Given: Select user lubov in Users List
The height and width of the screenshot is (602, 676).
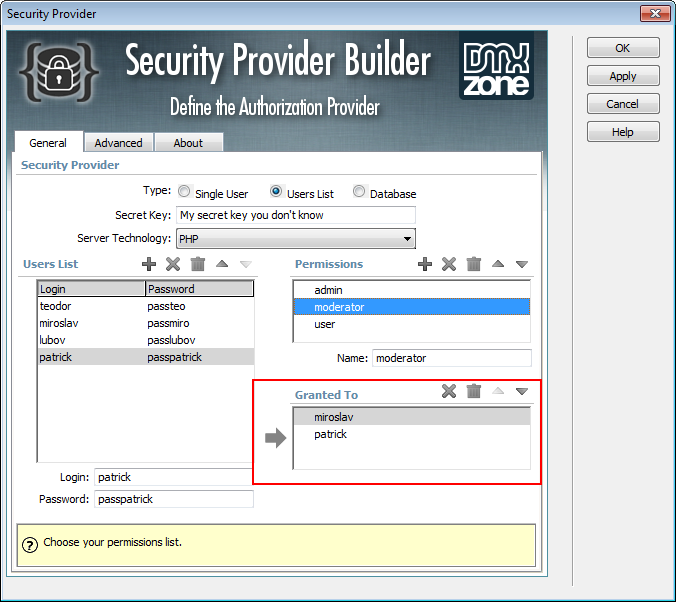Looking at the screenshot, I should (146, 340).
